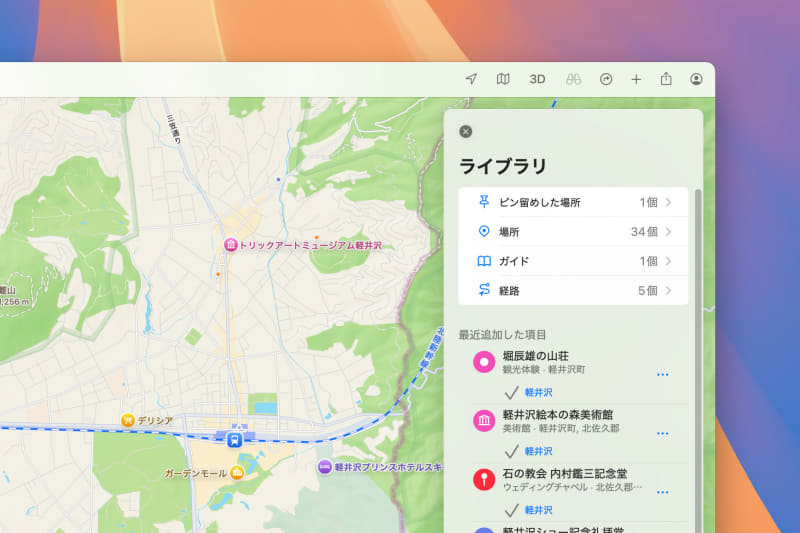Open more options for 軽井沢絵本の森美術館
This screenshot has width=800, height=533.
click(662, 434)
